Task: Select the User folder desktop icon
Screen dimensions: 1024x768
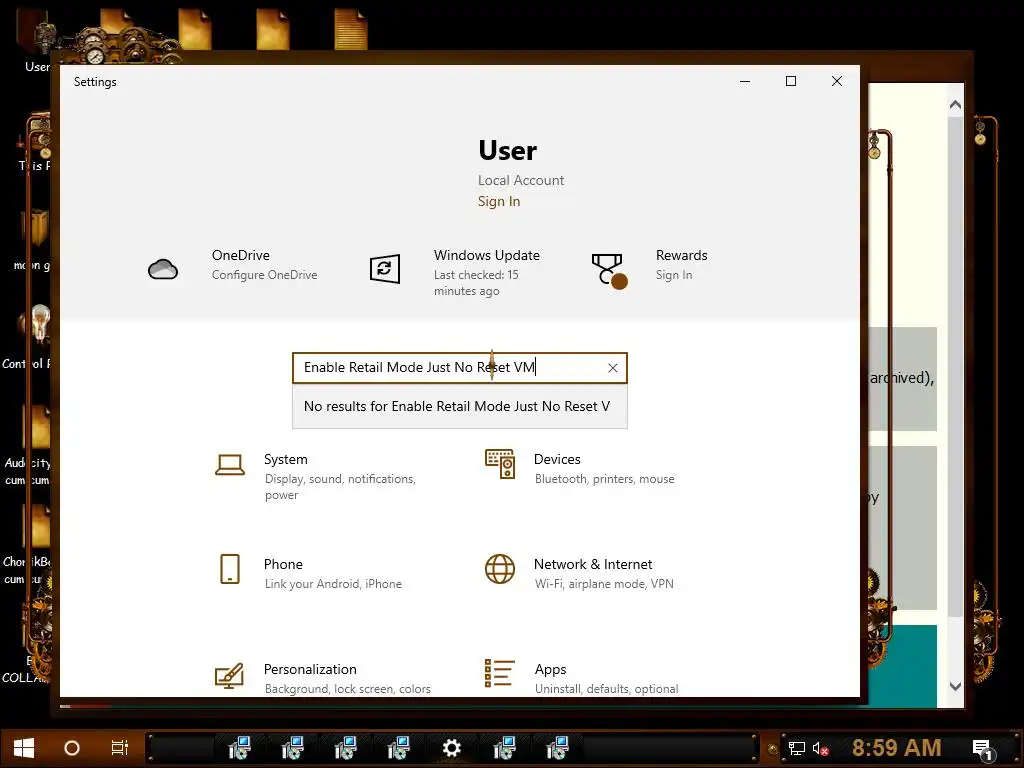Action: (36, 40)
